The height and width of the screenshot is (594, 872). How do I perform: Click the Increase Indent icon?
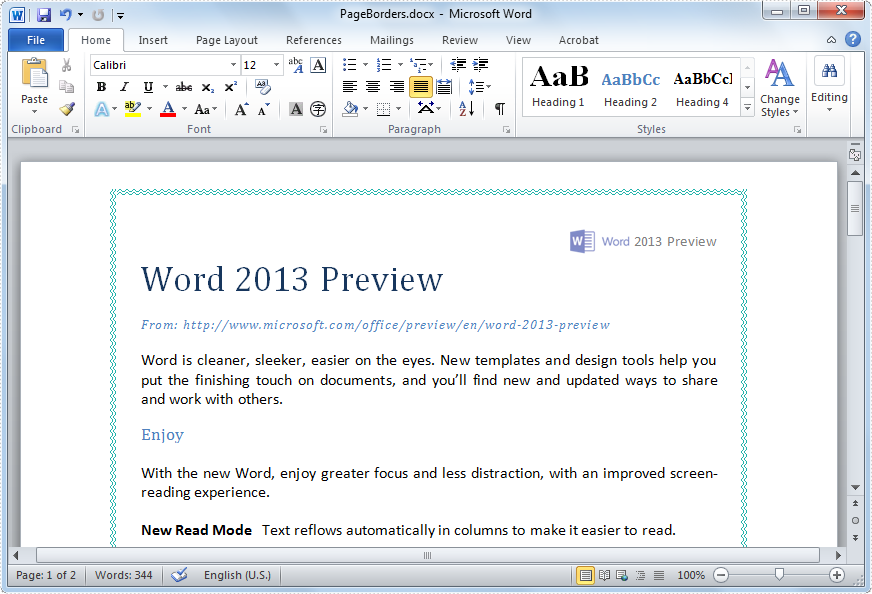(480, 65)
